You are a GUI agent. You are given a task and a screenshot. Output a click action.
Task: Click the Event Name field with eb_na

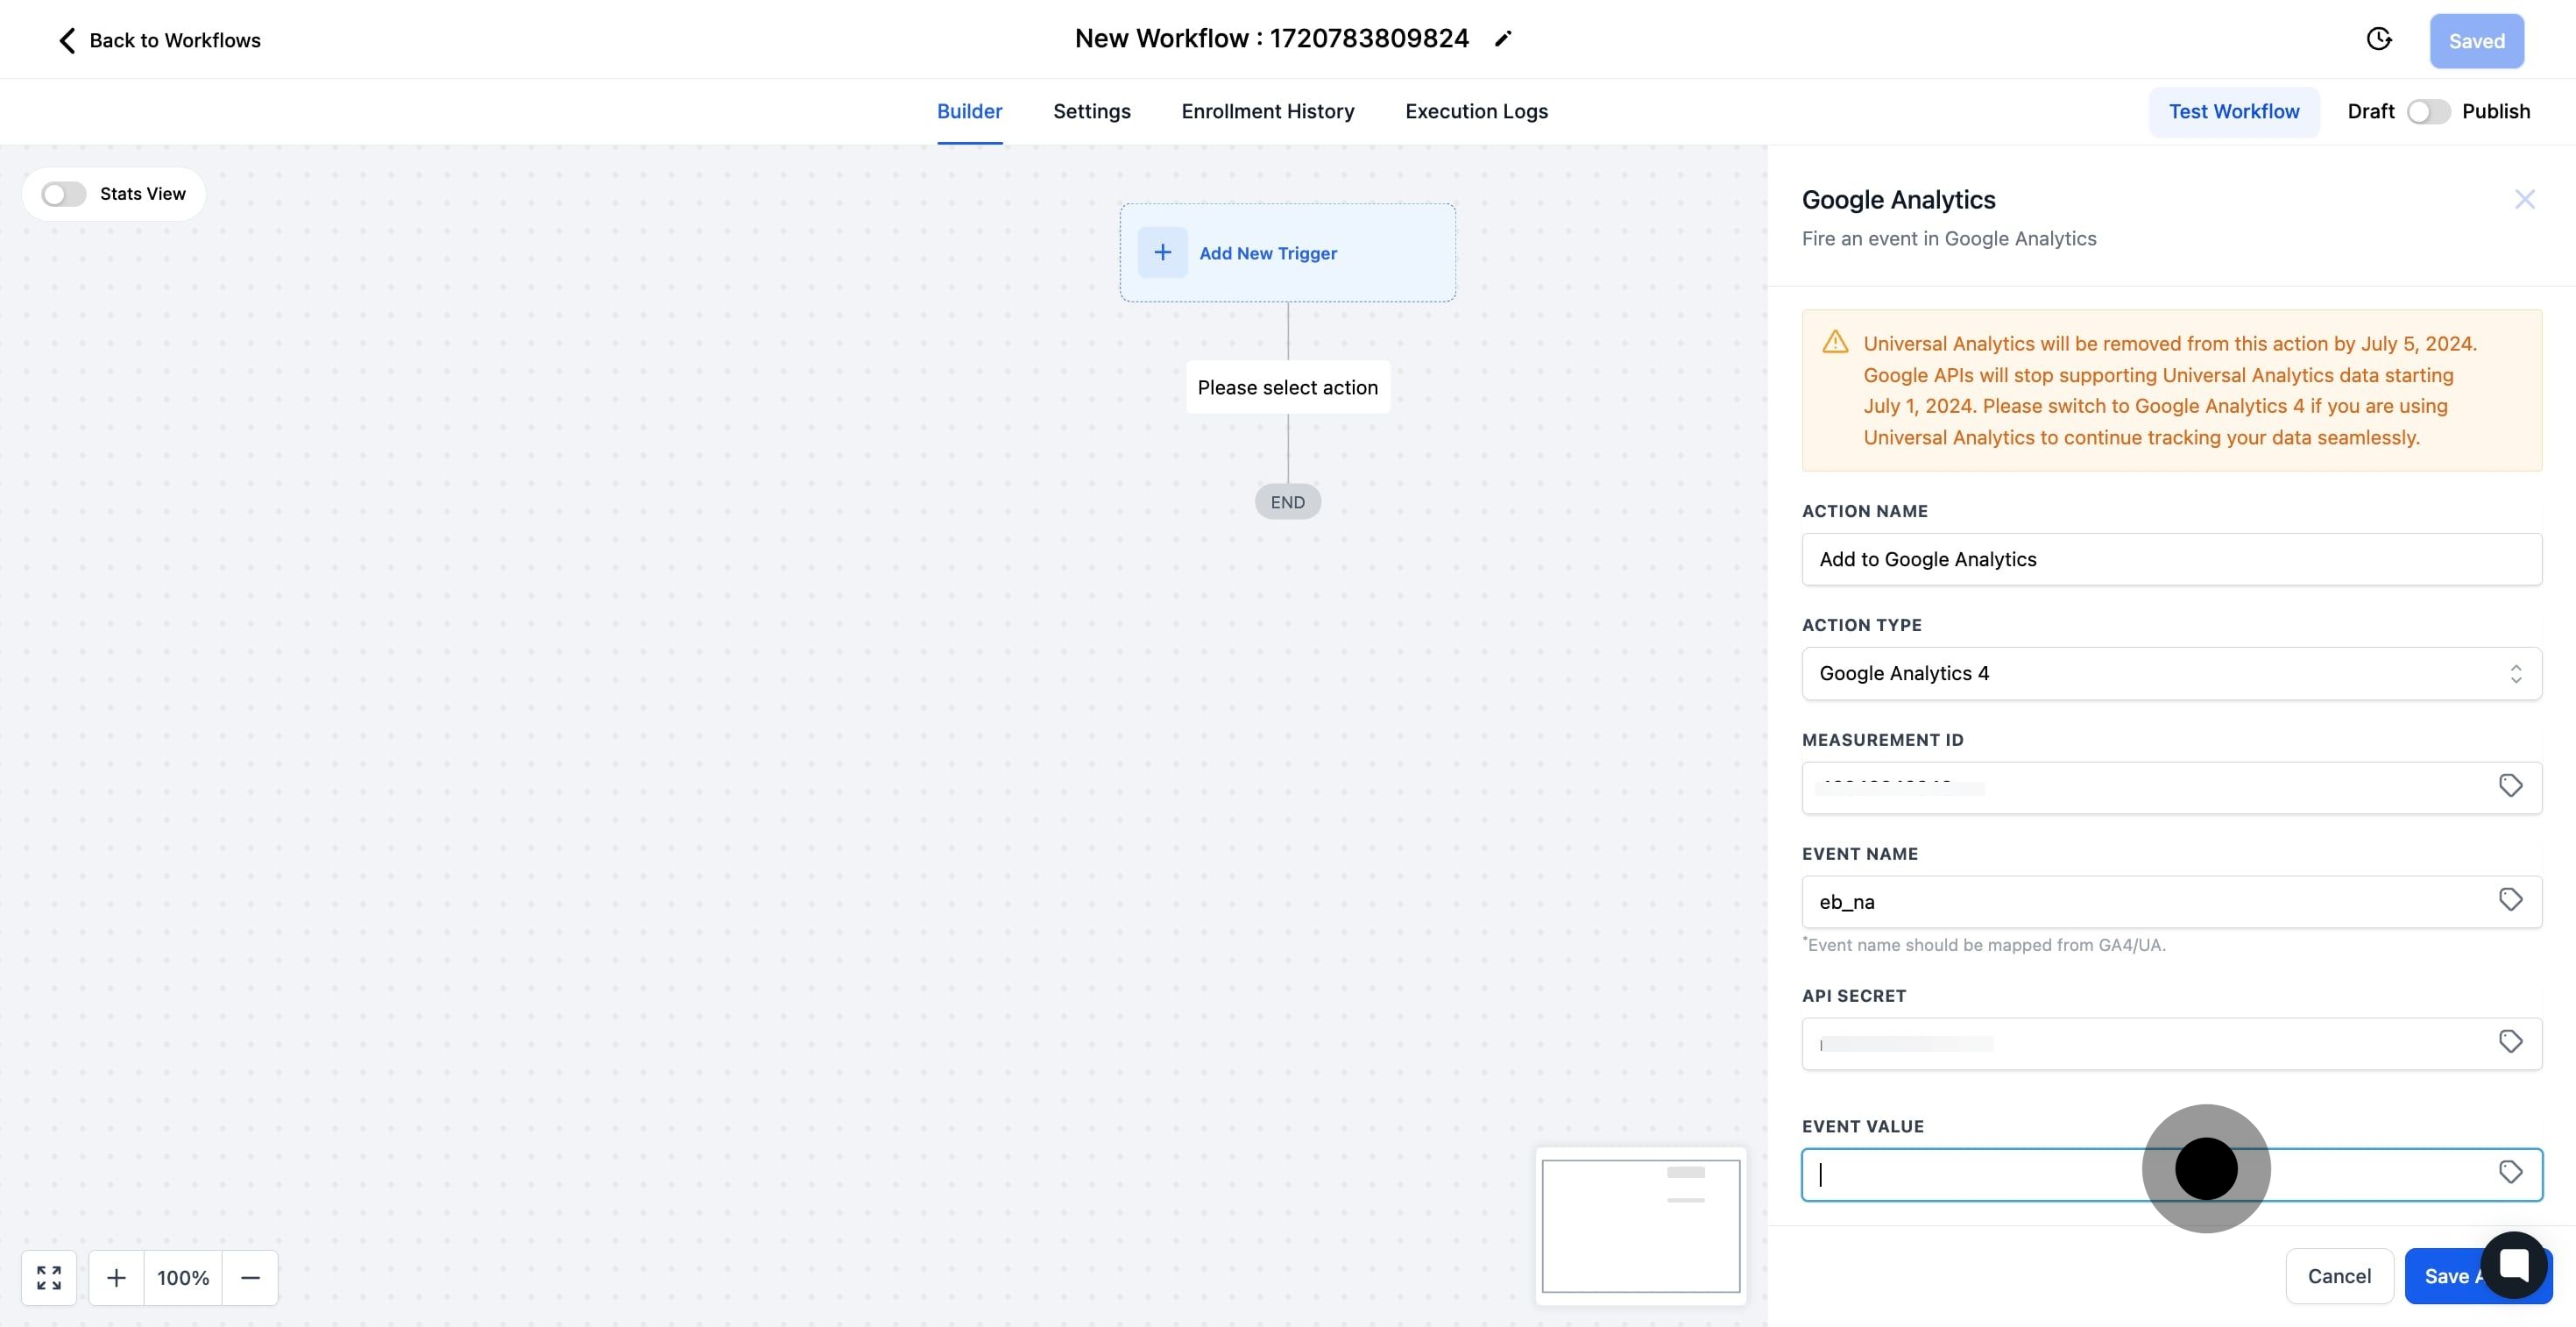click(2171, 902)
